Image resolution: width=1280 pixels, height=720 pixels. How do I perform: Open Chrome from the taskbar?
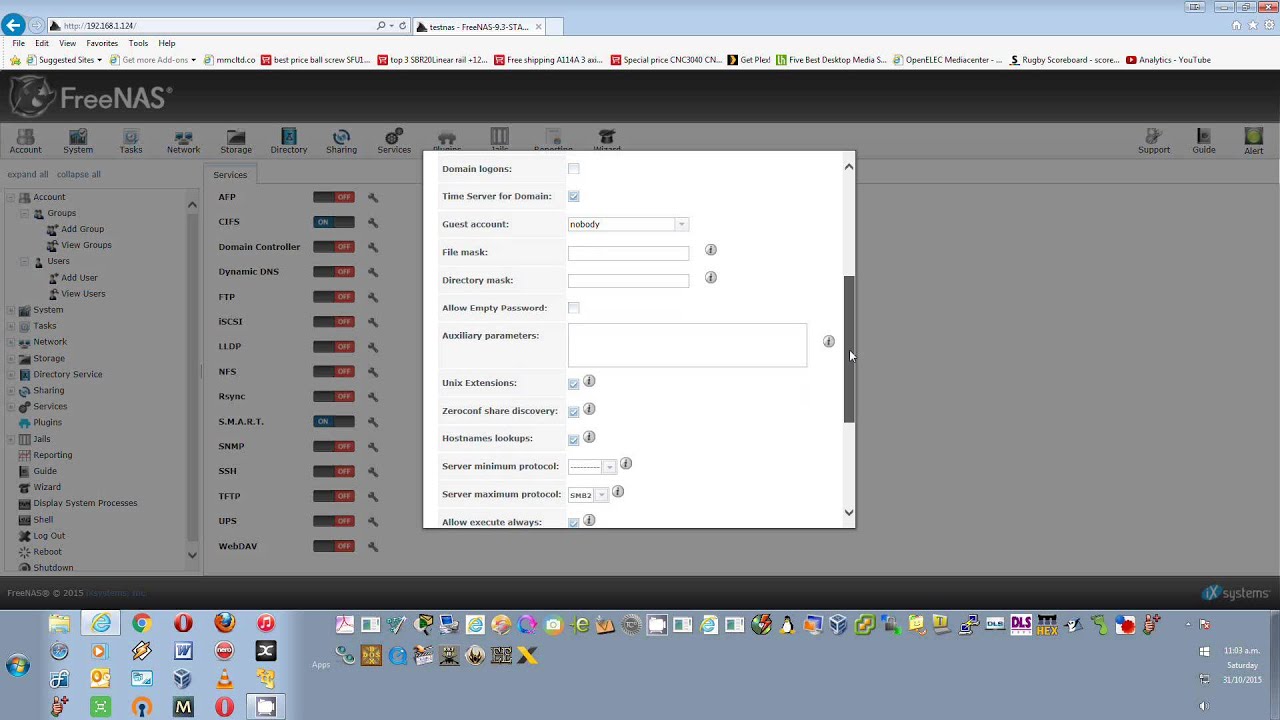[141, 624]
